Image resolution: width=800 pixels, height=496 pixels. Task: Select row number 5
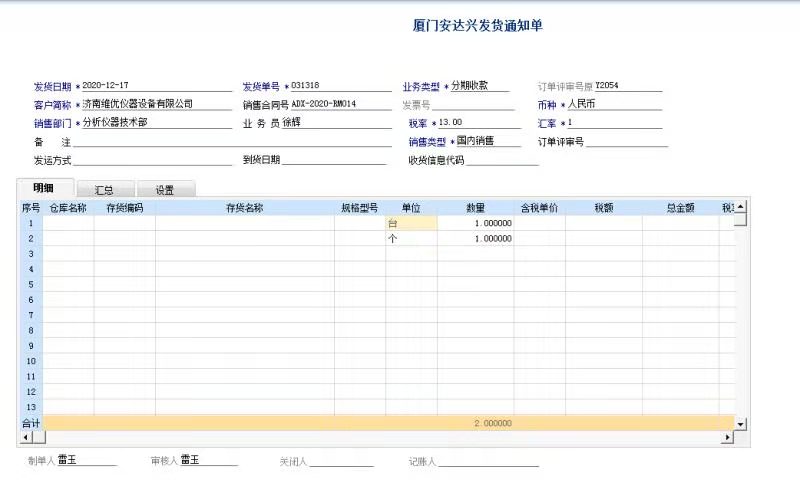(x=31, y=284)
